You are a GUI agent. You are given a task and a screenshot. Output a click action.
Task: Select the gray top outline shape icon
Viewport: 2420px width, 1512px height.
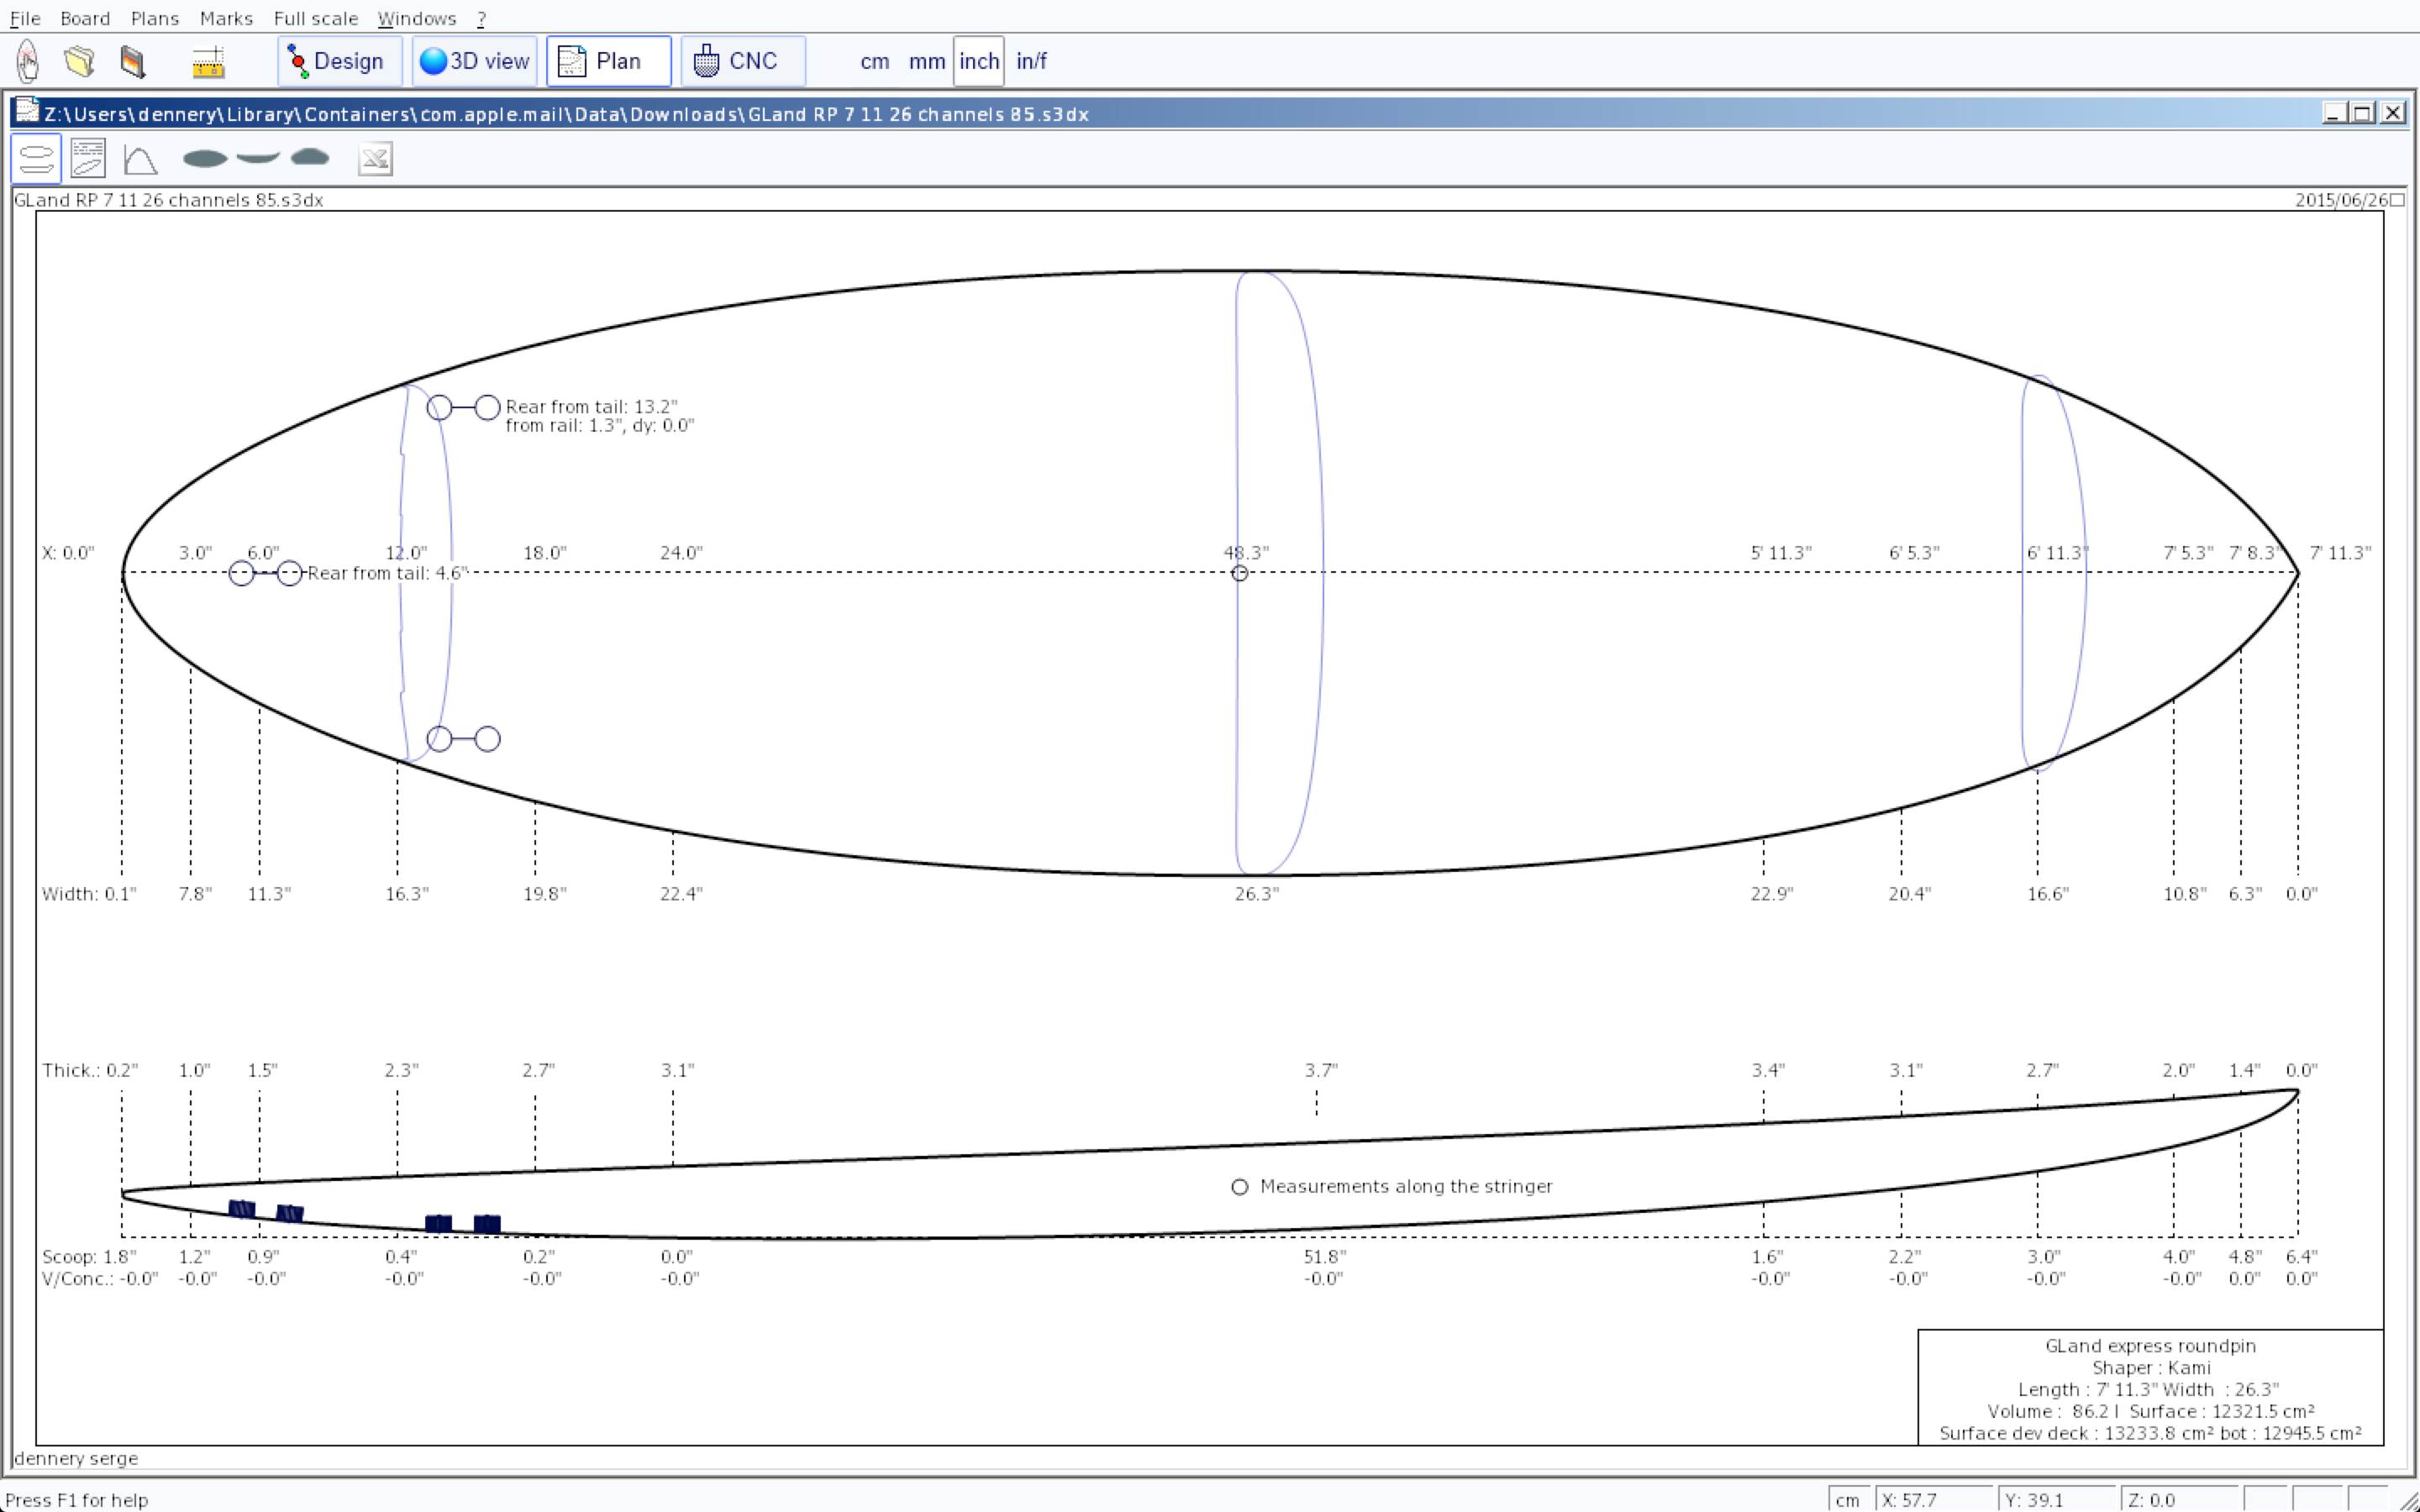pos(205,158)
